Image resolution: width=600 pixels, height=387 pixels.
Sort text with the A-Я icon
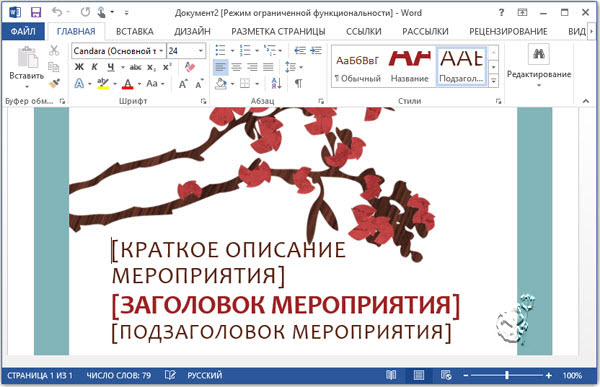276,83
